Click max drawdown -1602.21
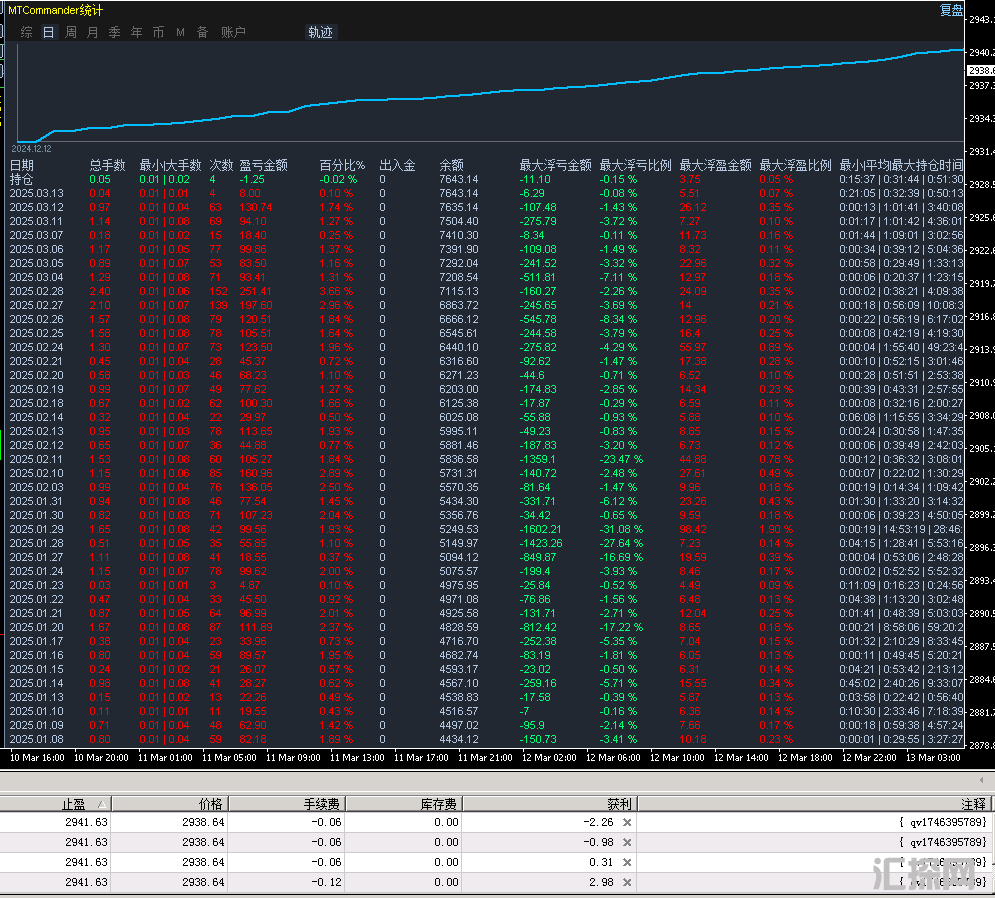The width and height of the screenshot is (995, 898). click(541, 529)
